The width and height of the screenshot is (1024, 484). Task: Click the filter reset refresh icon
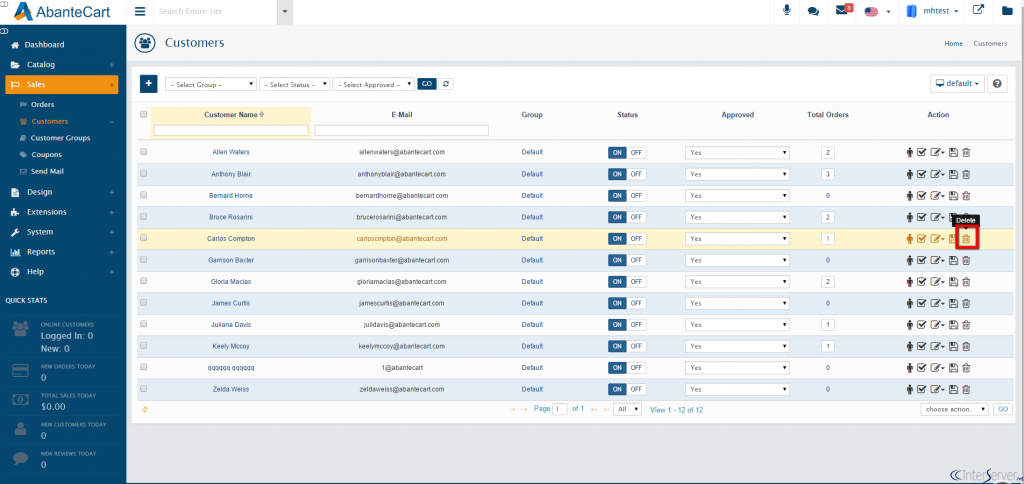click(x=445, y=84)
